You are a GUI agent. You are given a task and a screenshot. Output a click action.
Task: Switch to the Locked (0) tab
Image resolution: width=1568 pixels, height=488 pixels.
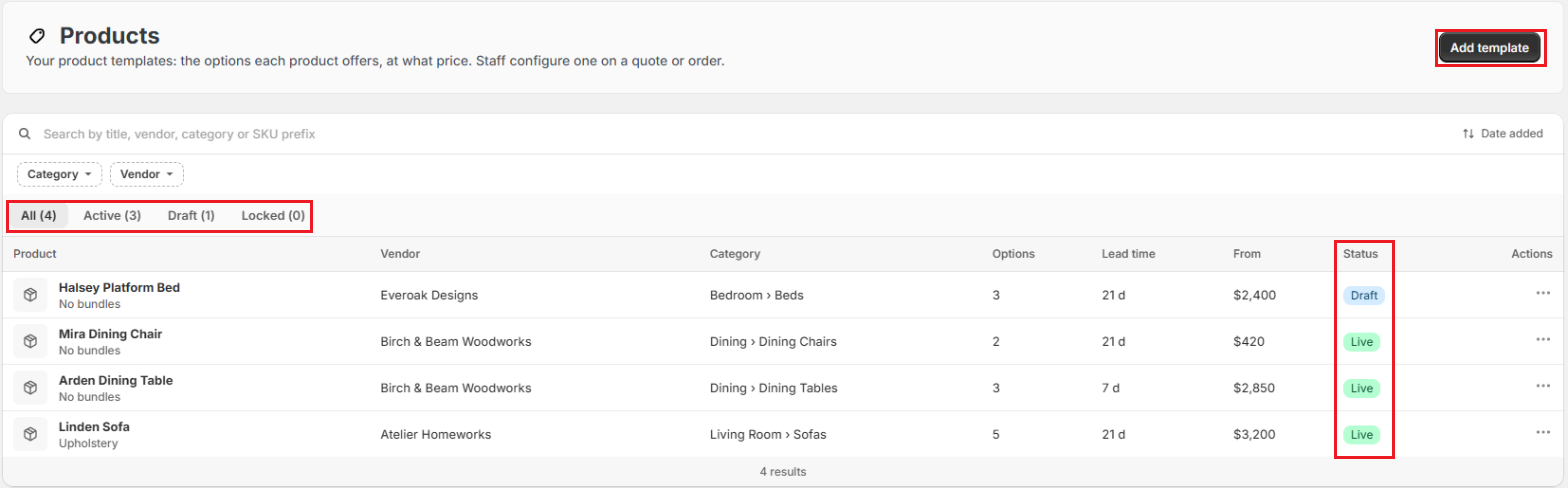click(273, 215)
